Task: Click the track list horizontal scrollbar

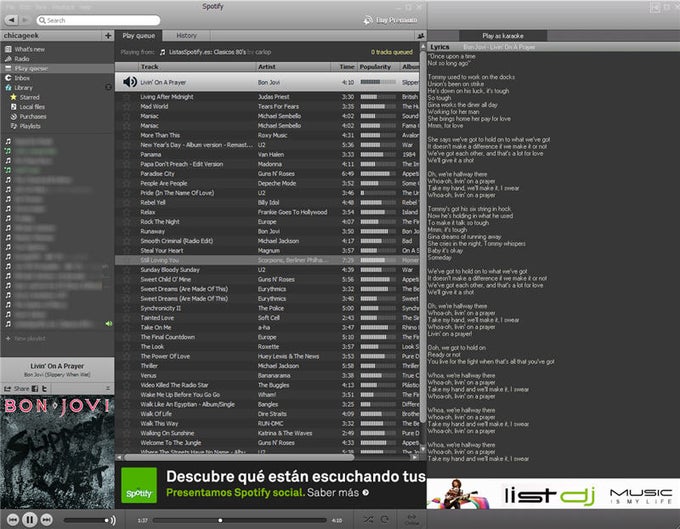Action: tap(239, 457)
